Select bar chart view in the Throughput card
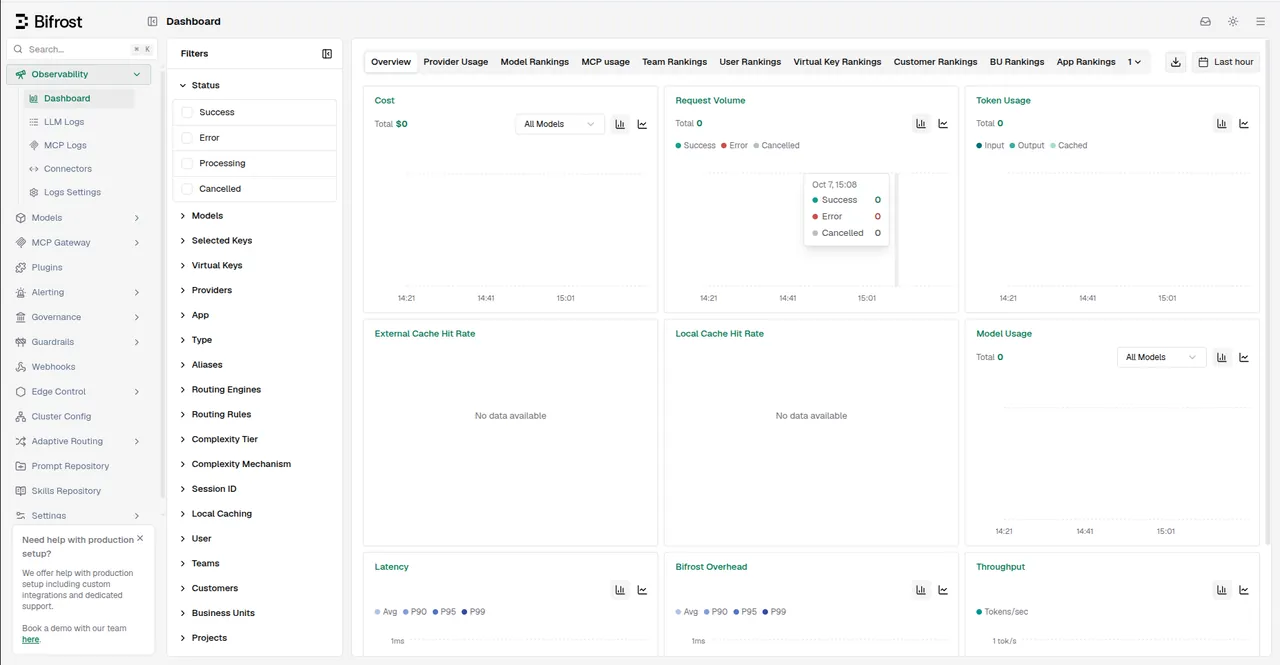Screen dimensions: 1280x665 pos(1222,590)
